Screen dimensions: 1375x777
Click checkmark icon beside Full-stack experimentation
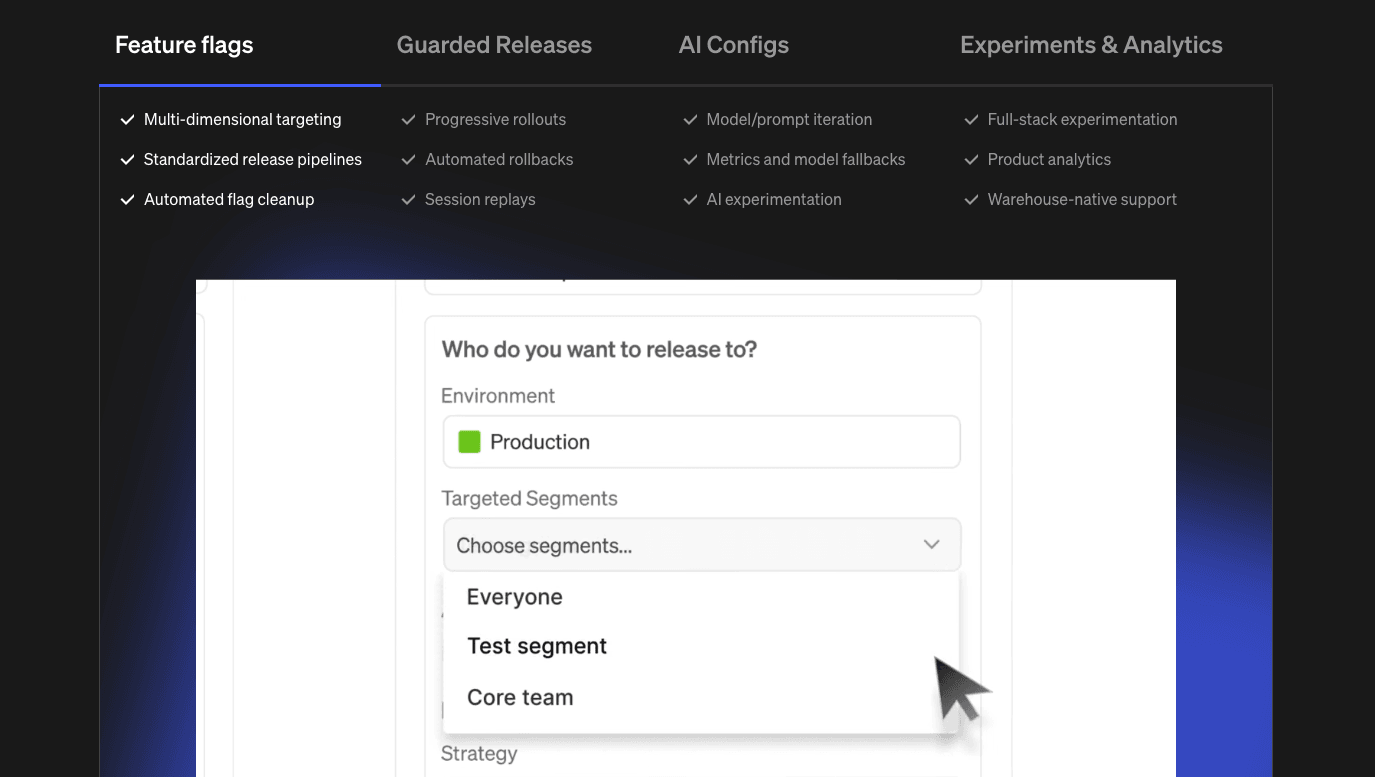click(x=971, y=120)
